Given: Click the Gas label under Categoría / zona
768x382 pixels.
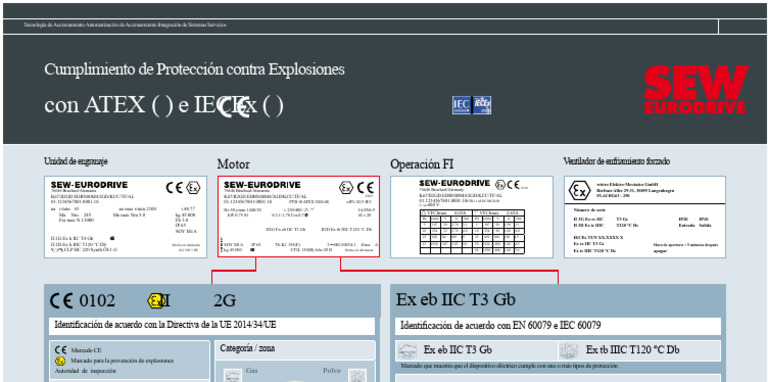Looking at the screenshot, I should [251, 371].
